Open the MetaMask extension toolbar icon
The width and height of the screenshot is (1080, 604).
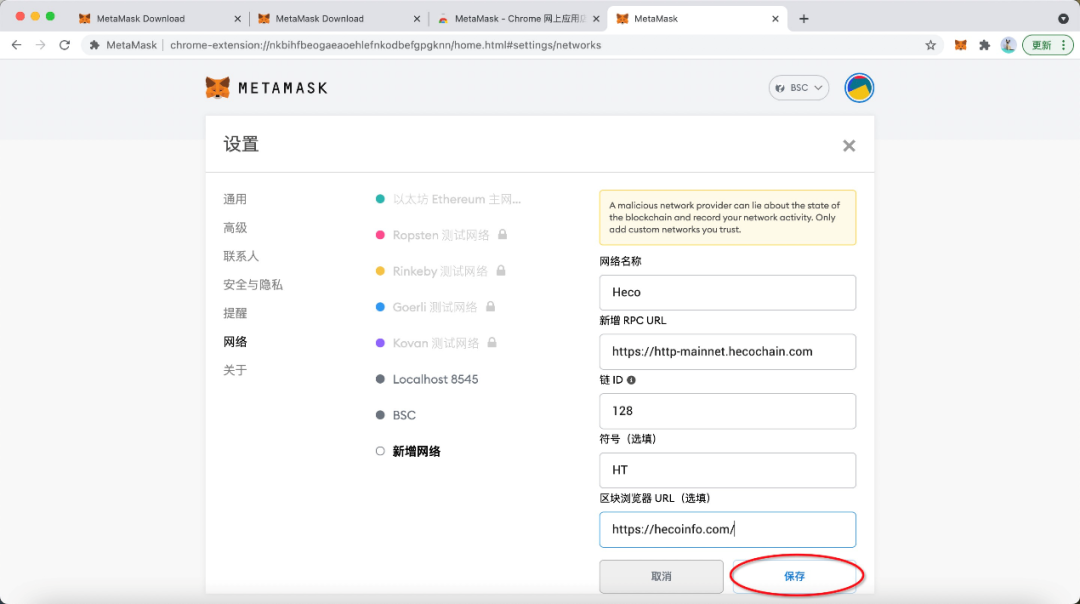pyautogui.click(x=960, y=45)
